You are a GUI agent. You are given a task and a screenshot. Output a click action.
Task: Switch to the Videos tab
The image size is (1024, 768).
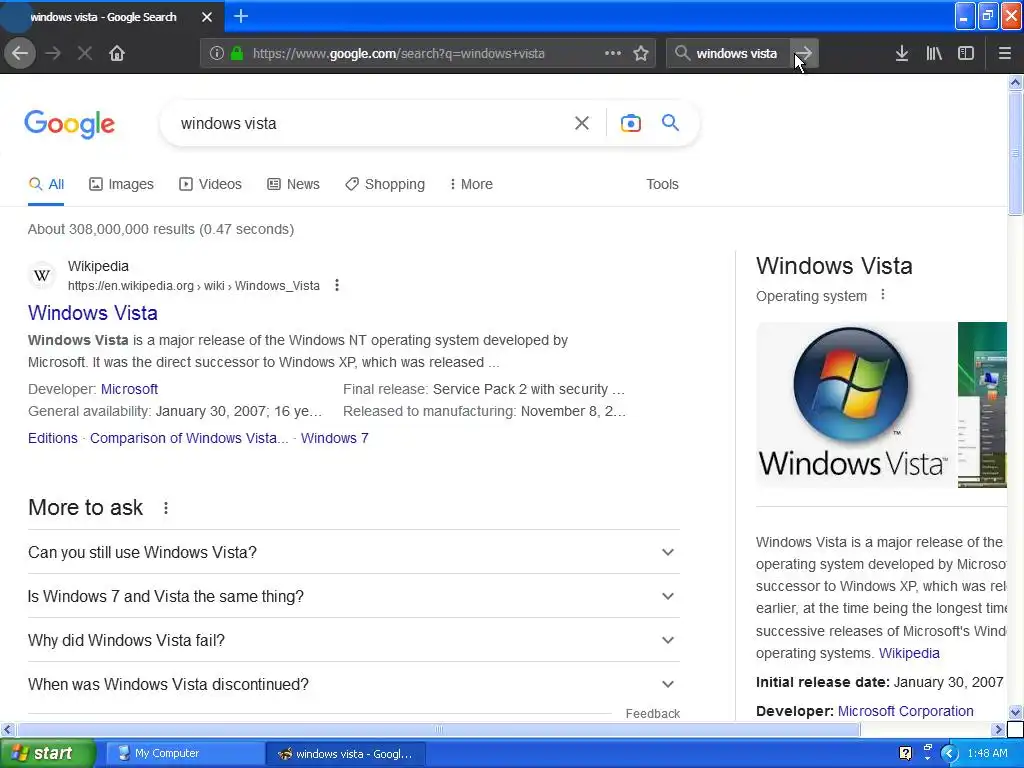click(x=210, y=184)
